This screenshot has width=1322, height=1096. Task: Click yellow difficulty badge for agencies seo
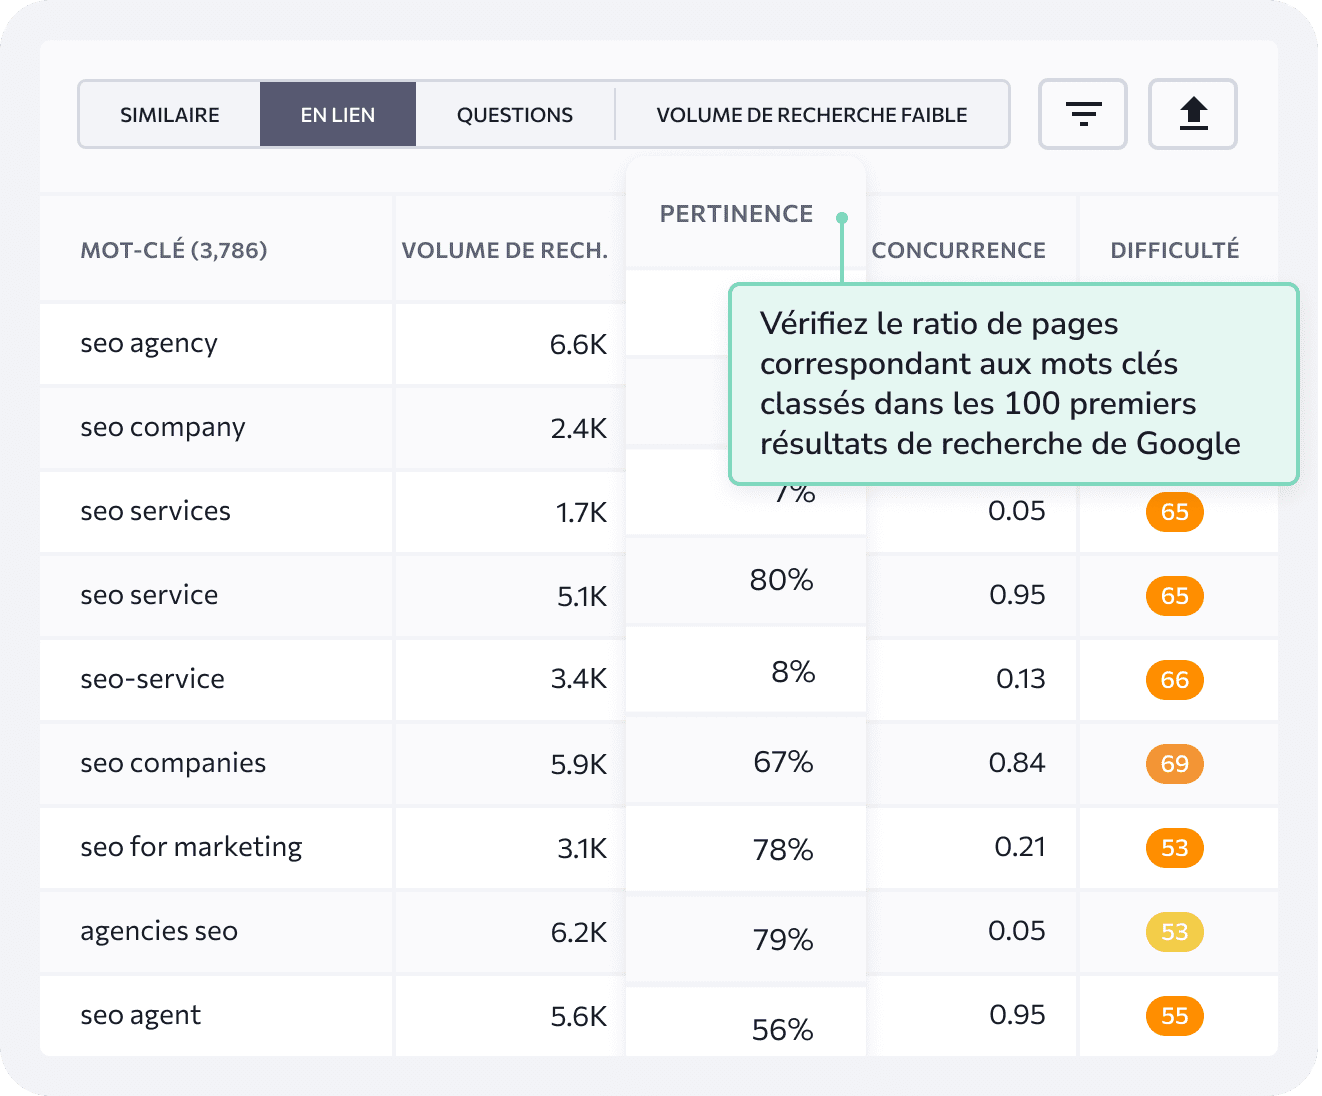point(1174,932)
